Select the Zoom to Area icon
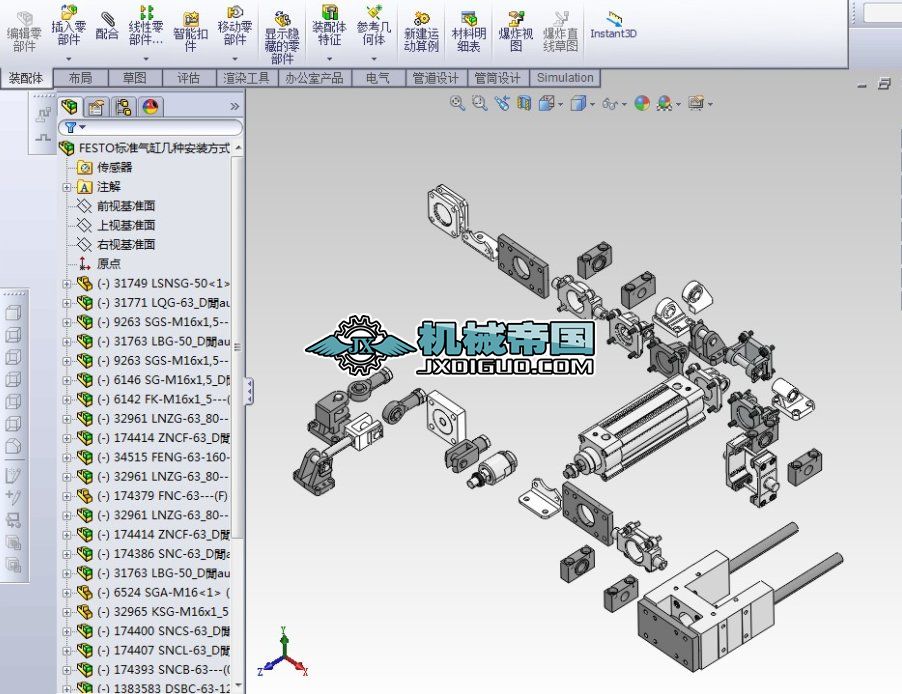This screenshot has width=902, height=694. (479, 103)
